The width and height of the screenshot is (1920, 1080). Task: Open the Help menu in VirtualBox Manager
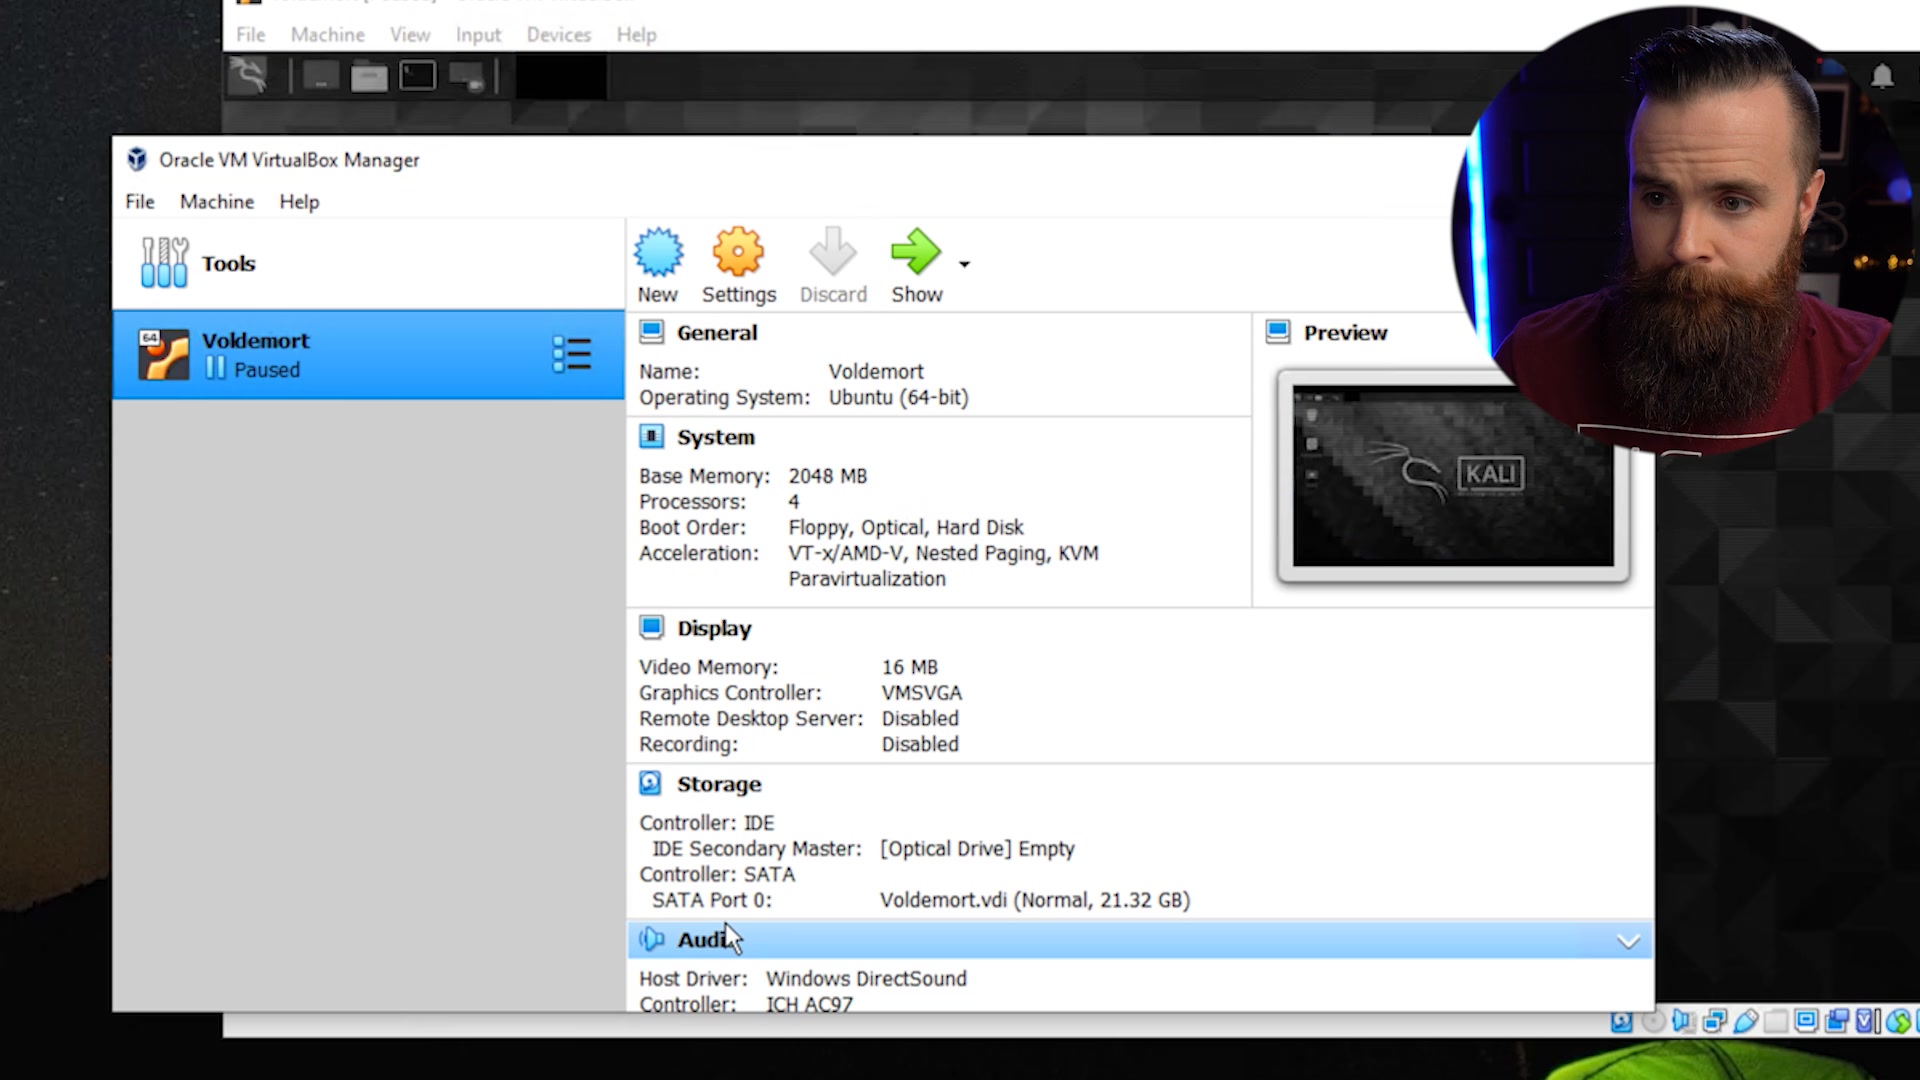299,201
